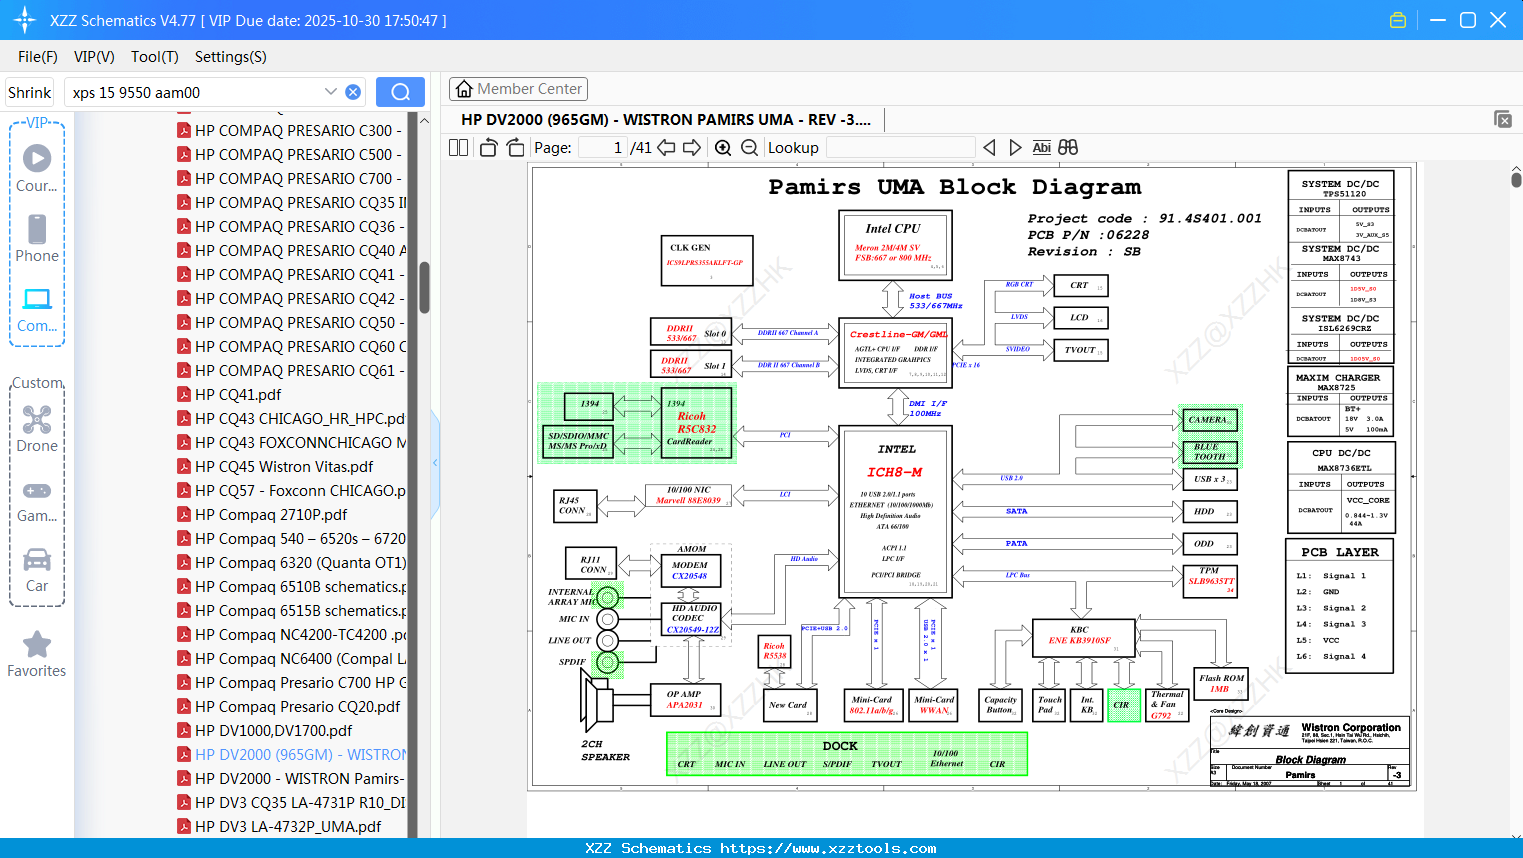Zoom in on the schematic
This screenshot has height=858, width=1523.
(723, 147)
